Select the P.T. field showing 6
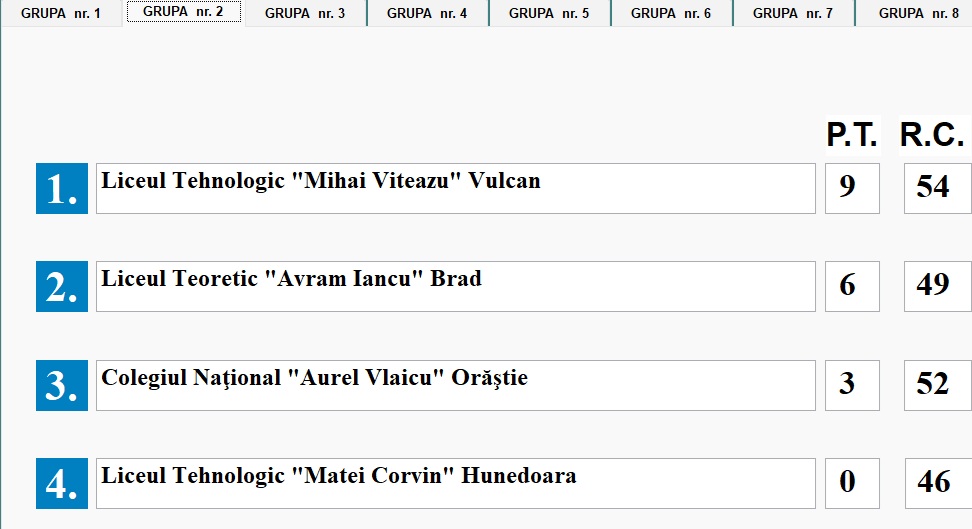This screenshot has height=529, width=972. point(851,286)
